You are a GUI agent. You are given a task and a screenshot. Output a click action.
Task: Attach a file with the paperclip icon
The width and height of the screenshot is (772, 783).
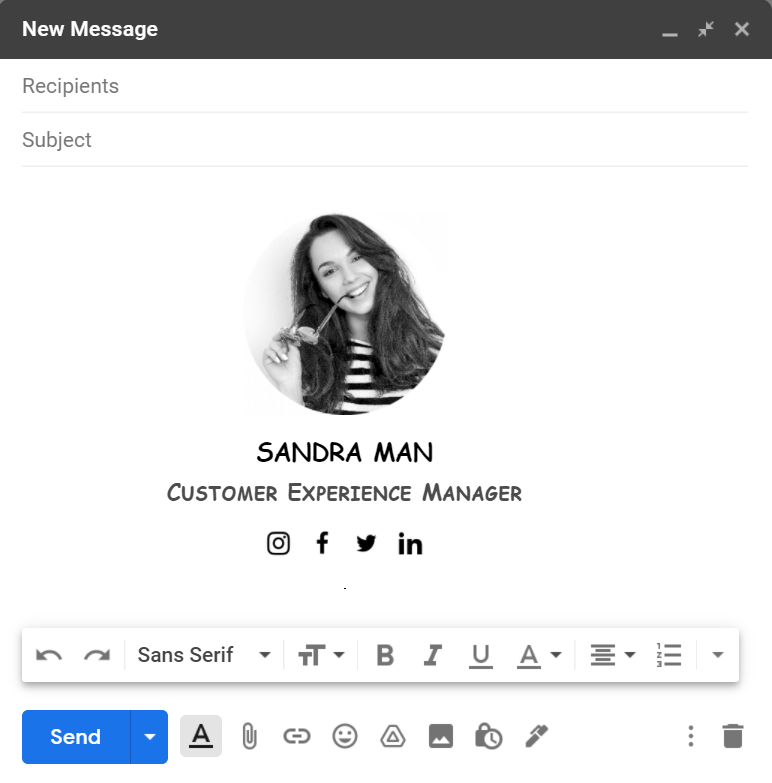(249, 737)
